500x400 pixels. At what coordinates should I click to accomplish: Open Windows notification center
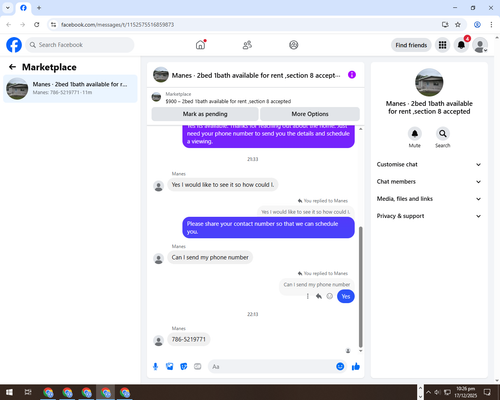(x=487, y=392)
